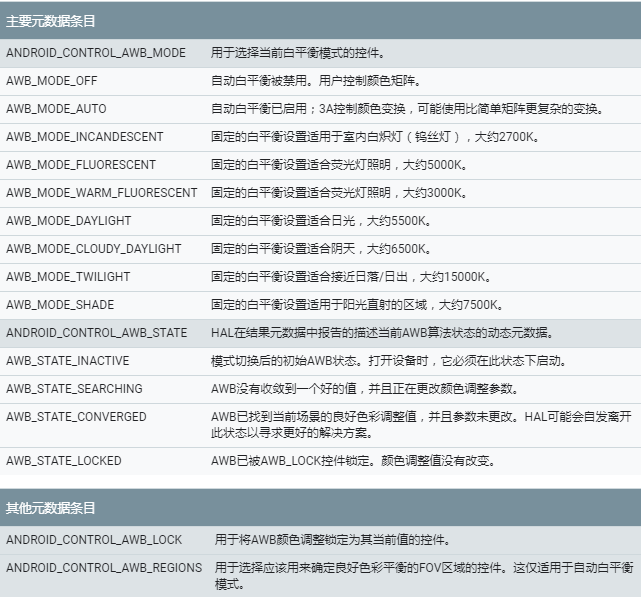Click the description mentioning 大约3000K

tap(339, 193)
